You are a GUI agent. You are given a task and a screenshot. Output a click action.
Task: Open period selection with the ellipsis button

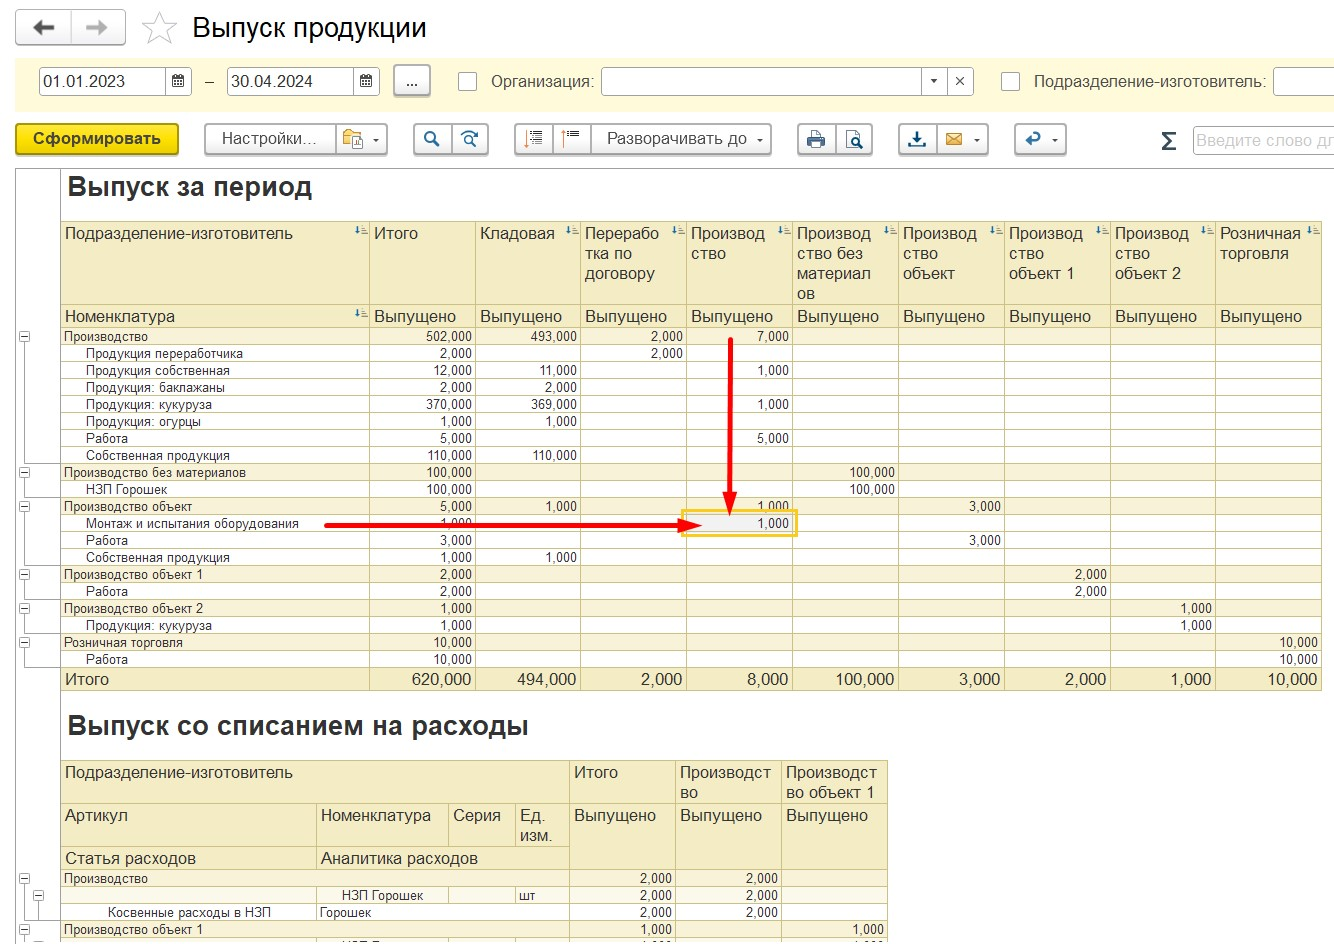(412, 82)
